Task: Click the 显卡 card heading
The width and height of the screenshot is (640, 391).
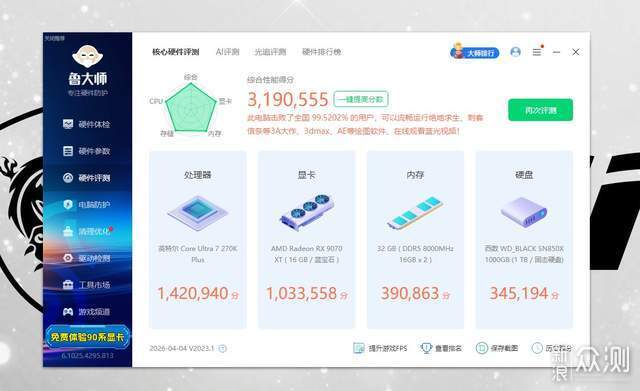Action: 307,175
